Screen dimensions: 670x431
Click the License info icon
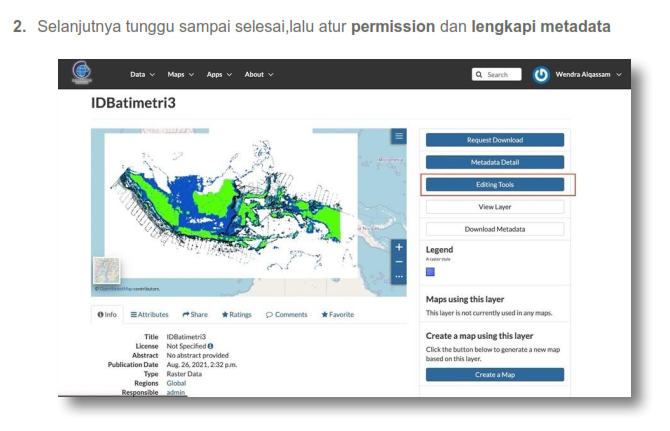pos(211,346)
